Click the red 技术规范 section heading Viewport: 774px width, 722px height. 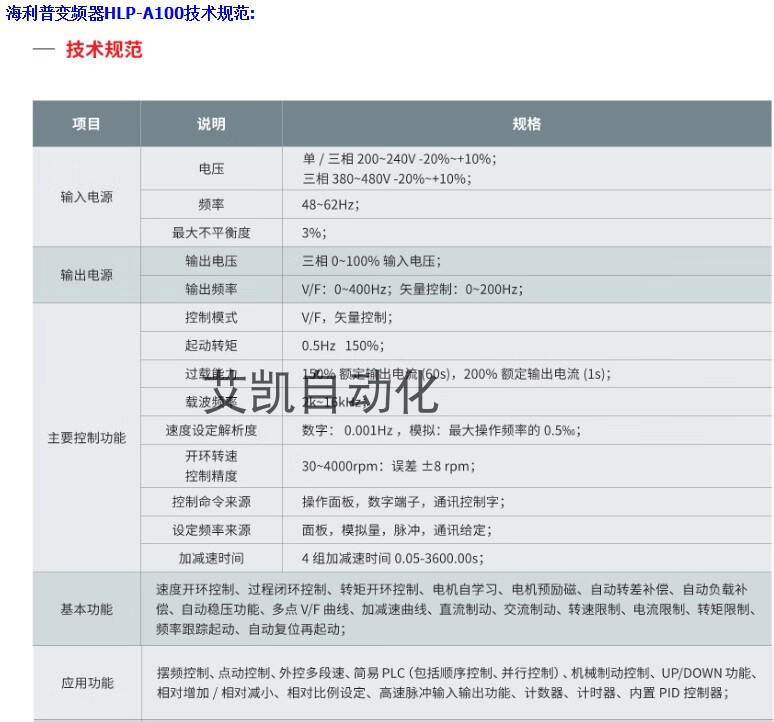click(x=104, y=50)
